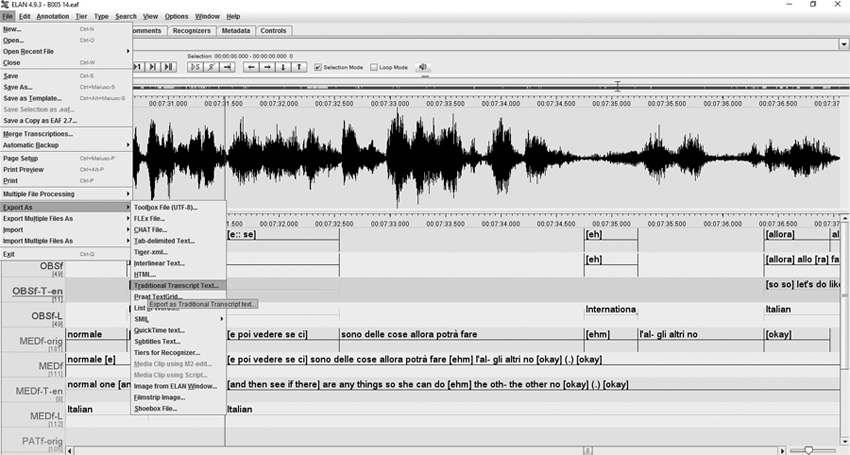The width and height of the screenshot is (850, 455).
Task: Choose Filmstrip Image export
Action: click(x=178, y=398)
